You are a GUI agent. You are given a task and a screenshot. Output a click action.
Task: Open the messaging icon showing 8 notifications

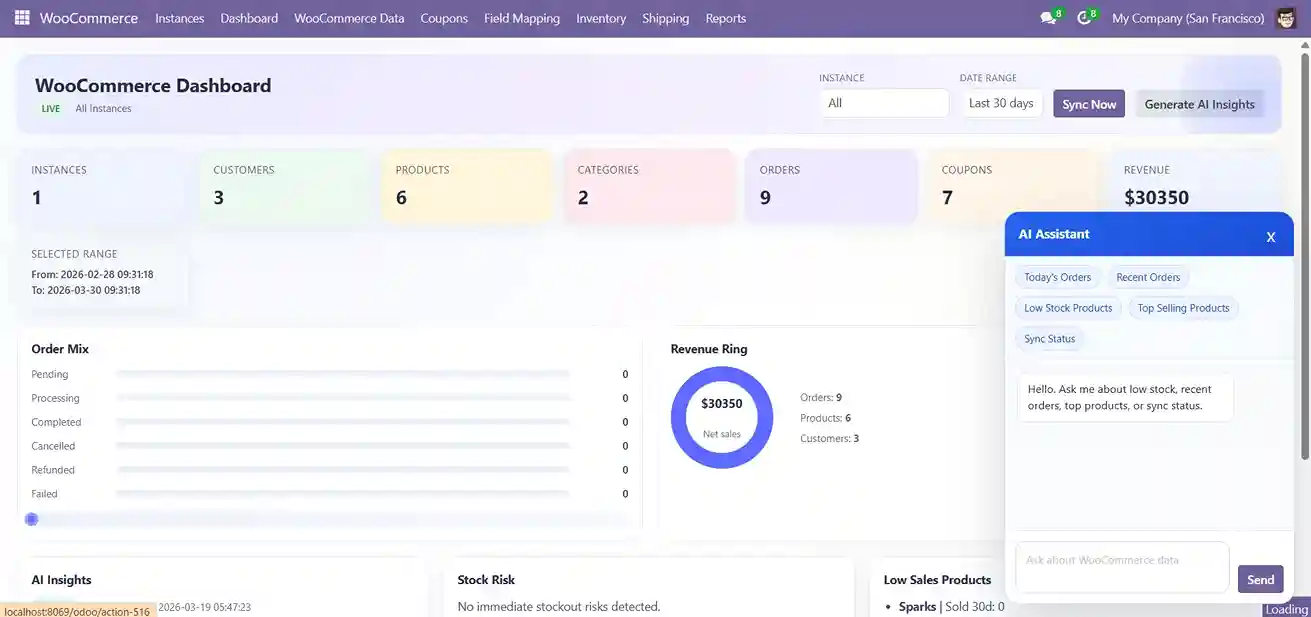point(1048,17)
